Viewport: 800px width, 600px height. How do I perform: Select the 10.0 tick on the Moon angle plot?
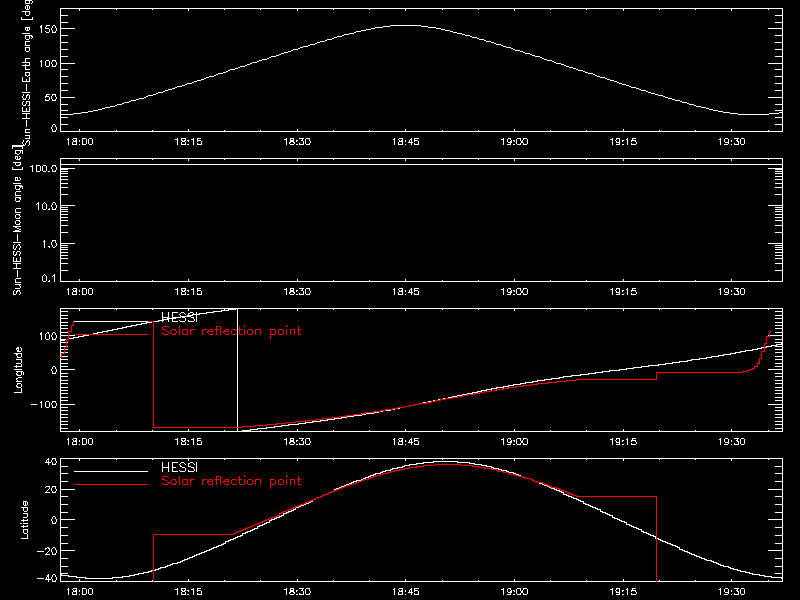click(x=46, y=206)
